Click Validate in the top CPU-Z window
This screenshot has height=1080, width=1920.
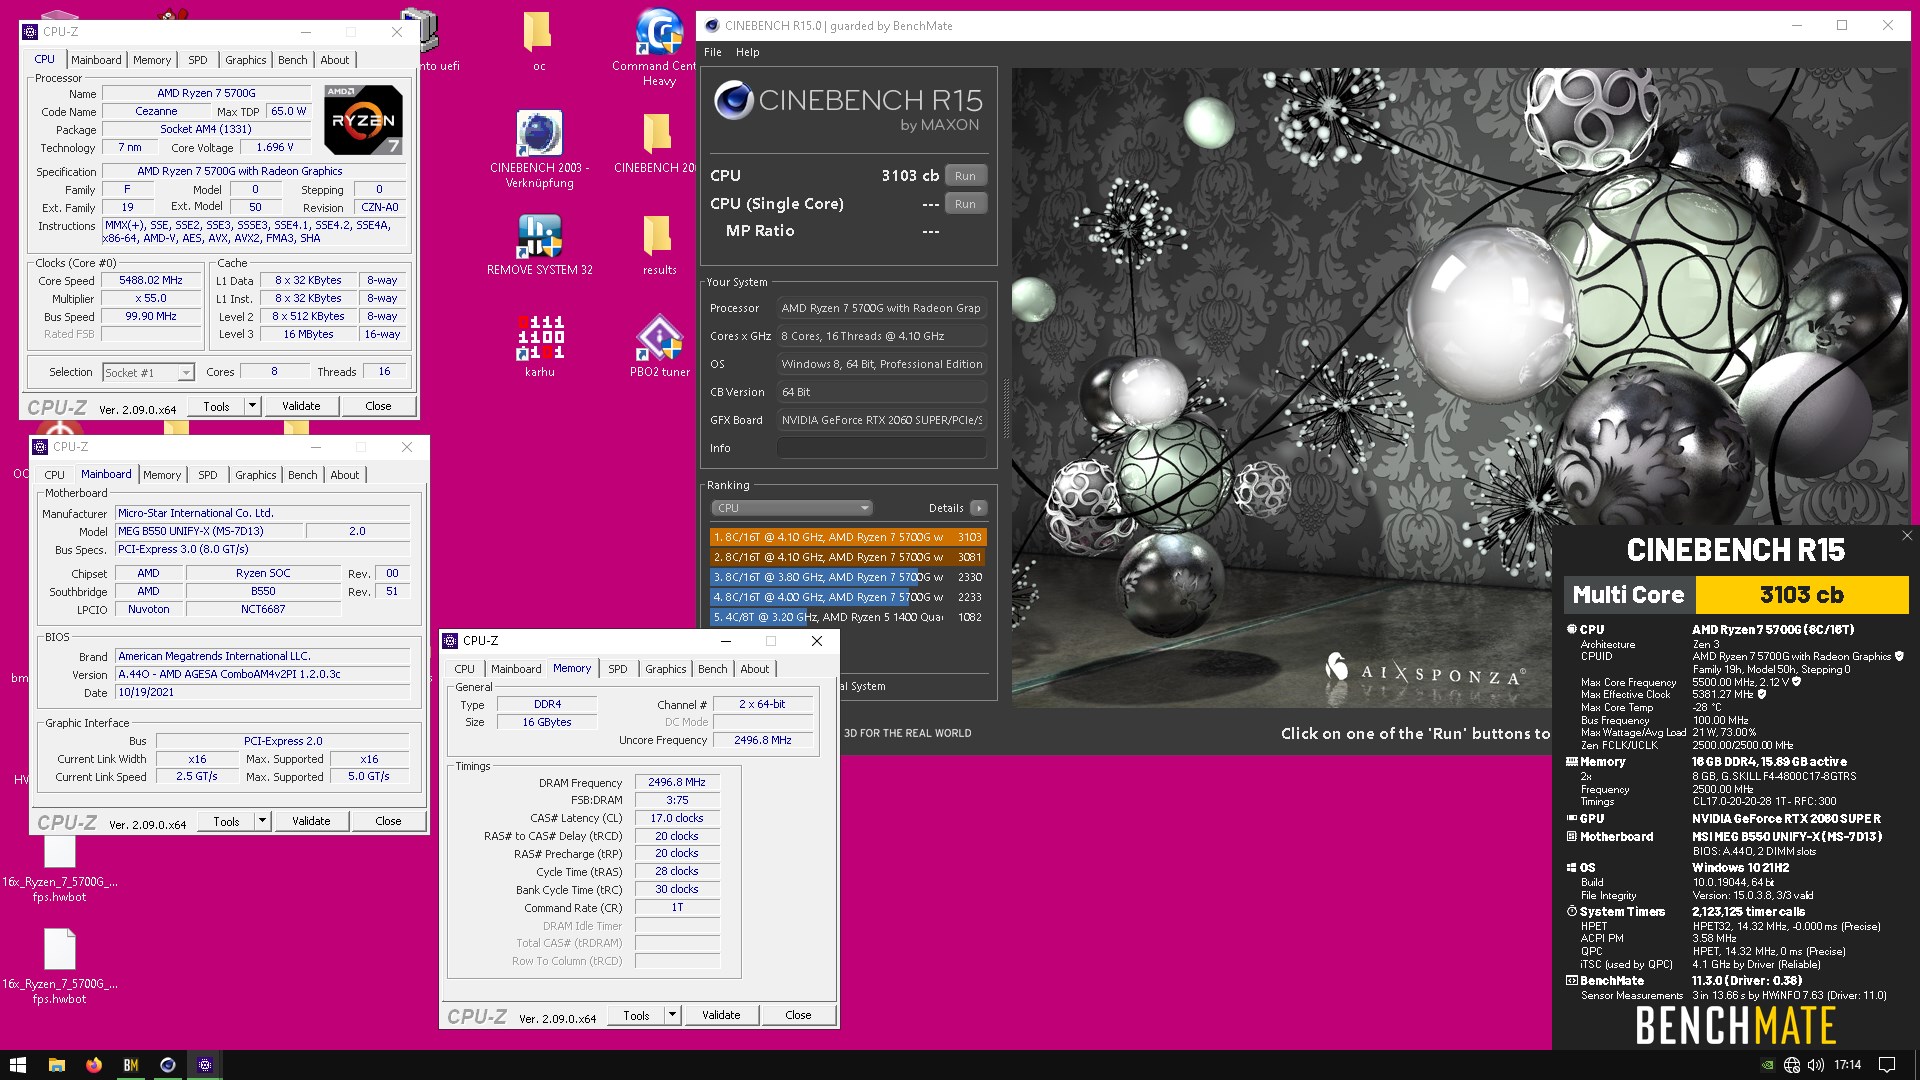[x=301, y=406]
